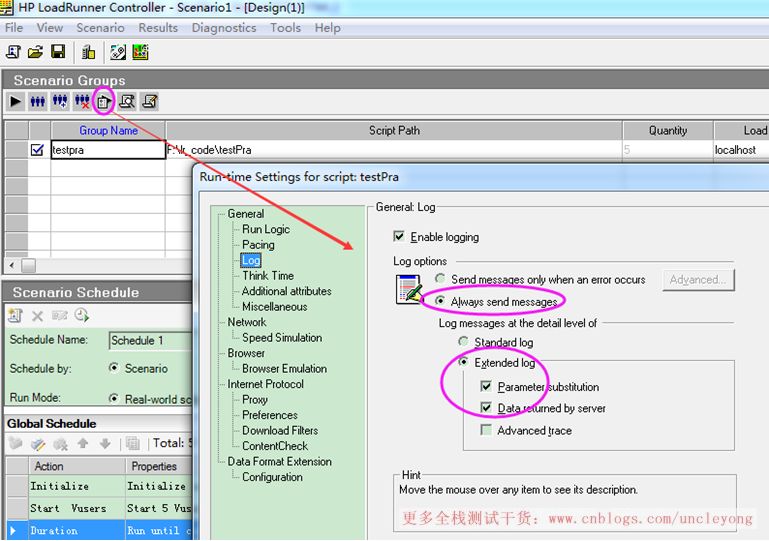Click the Add Group icon
This screenshot has height=541, width=769.
60,102
